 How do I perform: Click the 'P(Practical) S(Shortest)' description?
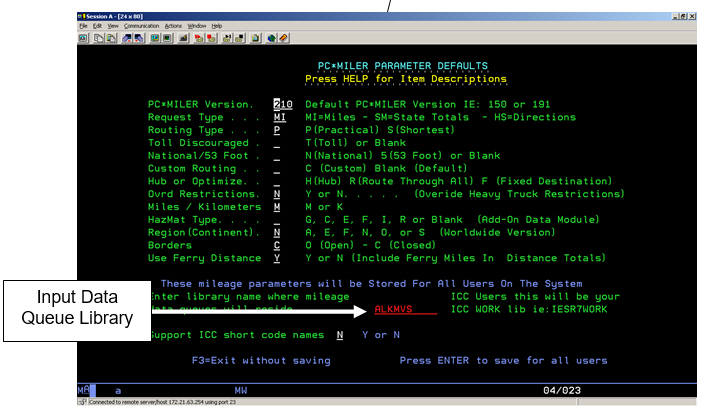click(380, 130)
